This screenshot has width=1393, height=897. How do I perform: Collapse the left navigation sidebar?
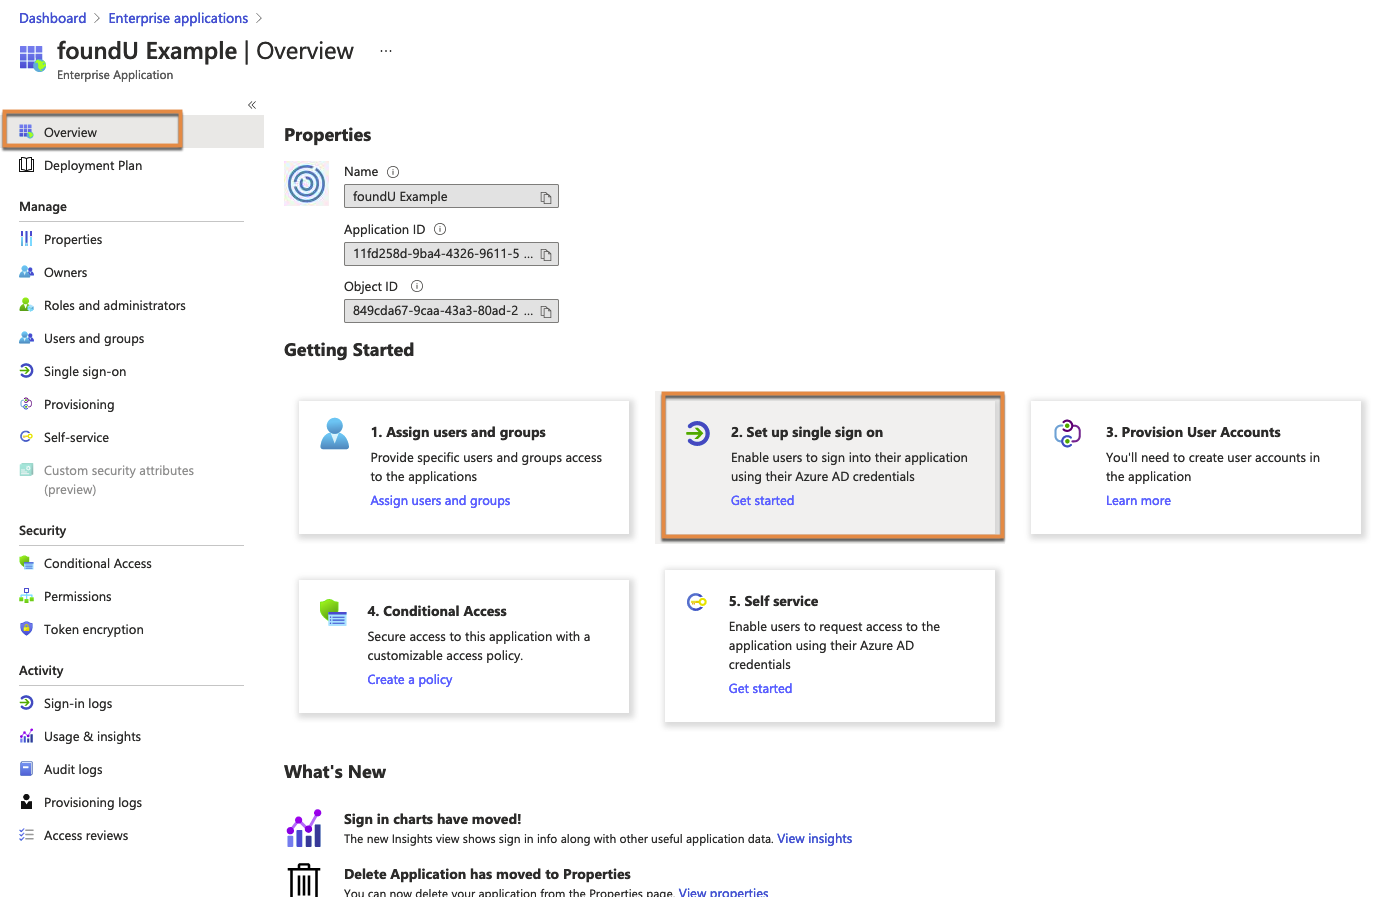pos(252,105)
